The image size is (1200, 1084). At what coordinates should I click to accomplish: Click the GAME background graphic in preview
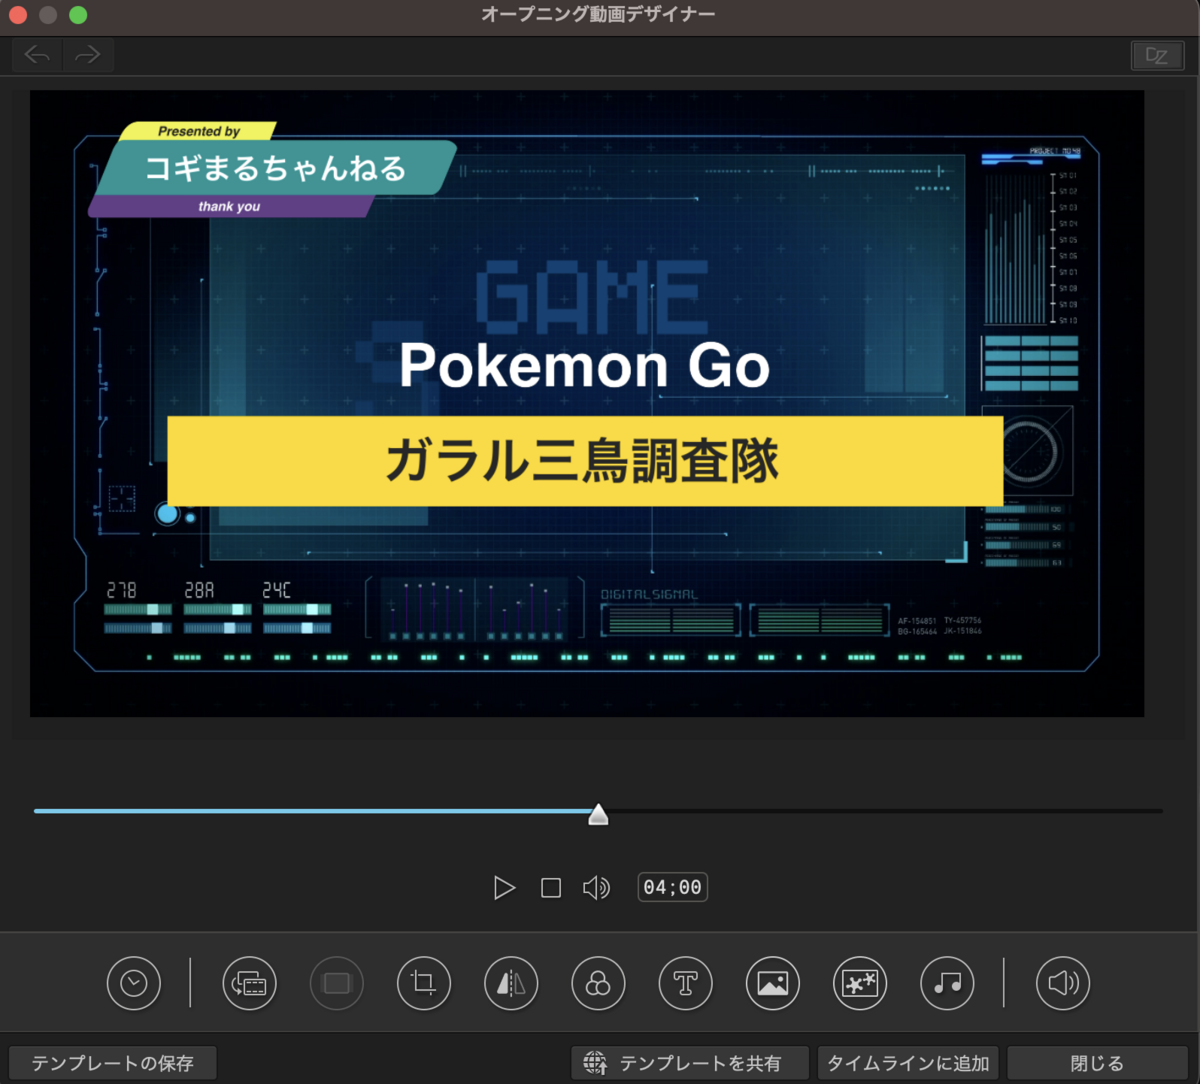click(x=592, y=298)
